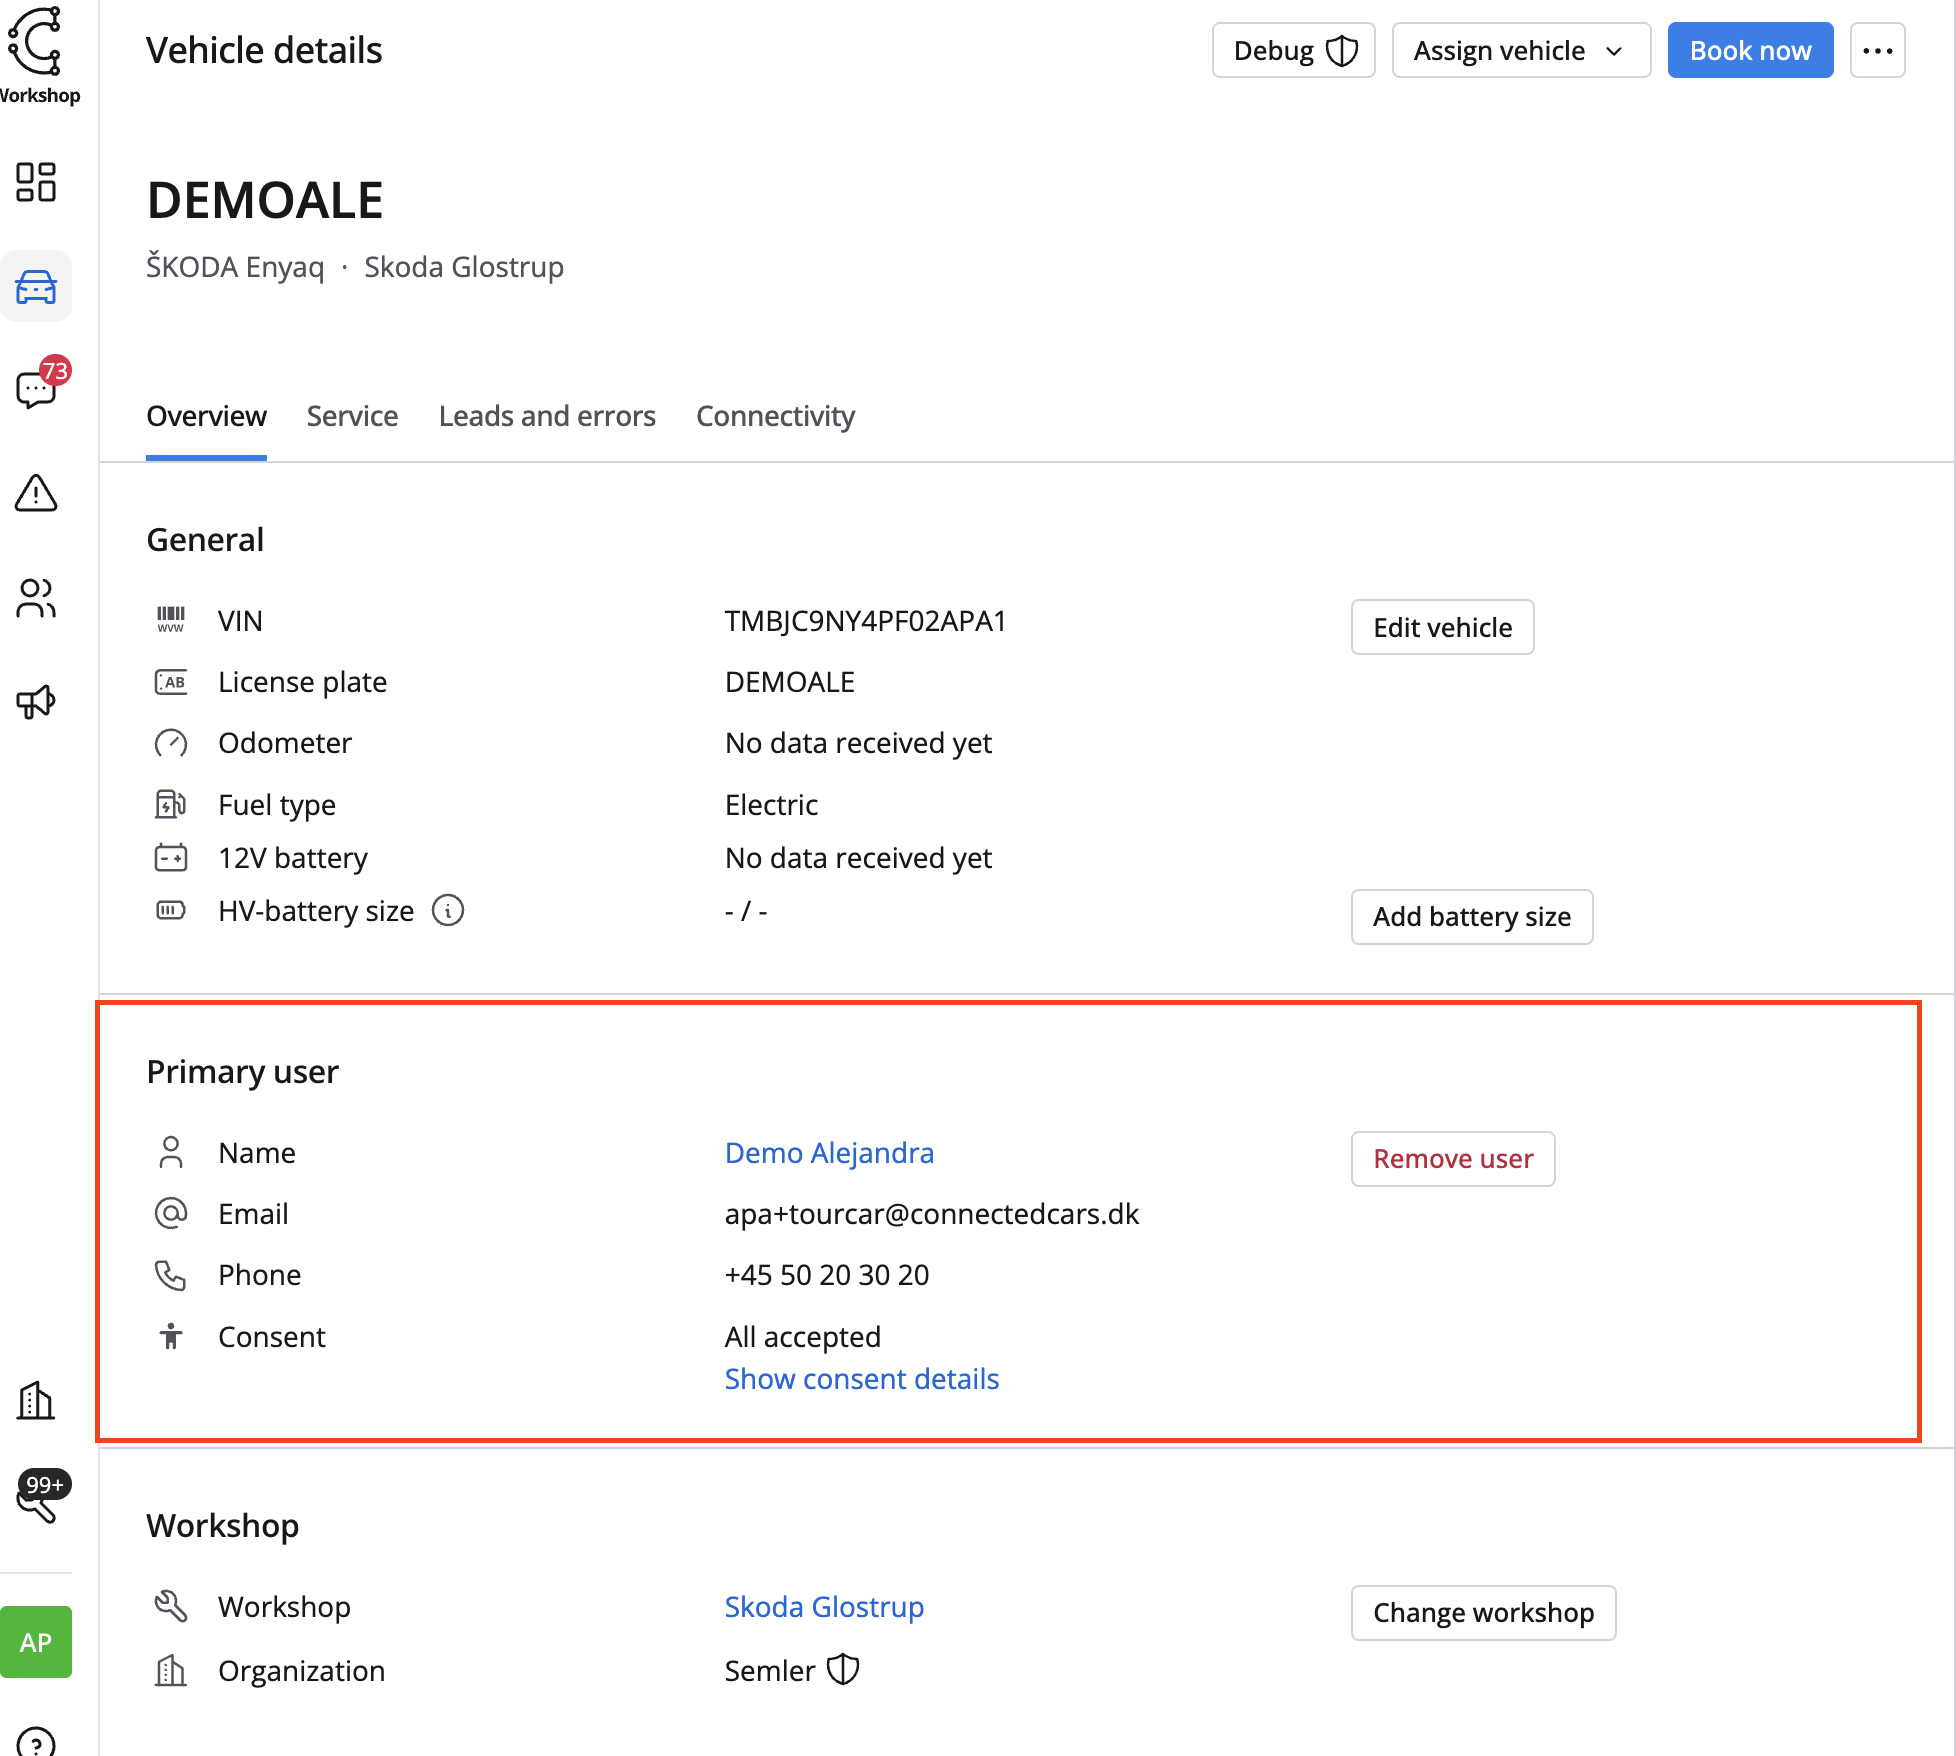Open the megaphone campaigns icon

36,702
